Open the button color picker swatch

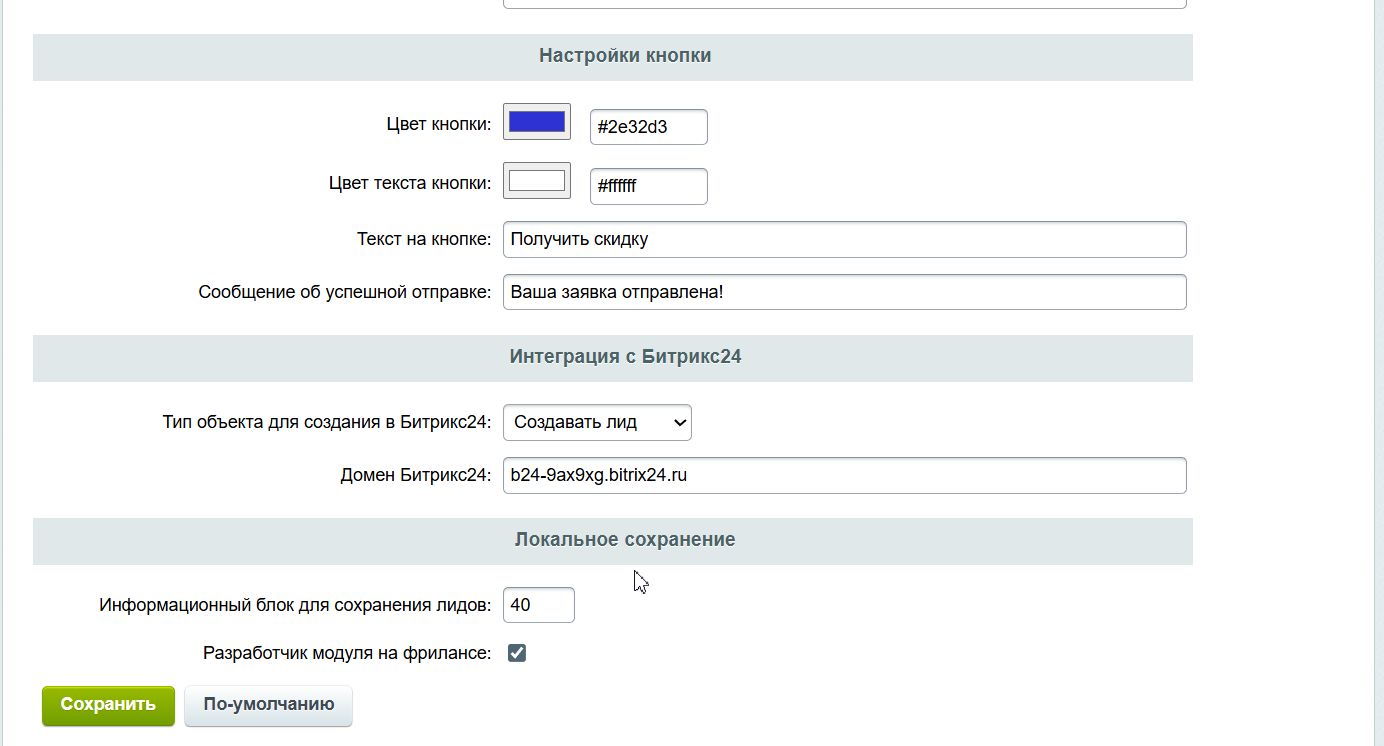pyautogui.click(x=537, y=122)
